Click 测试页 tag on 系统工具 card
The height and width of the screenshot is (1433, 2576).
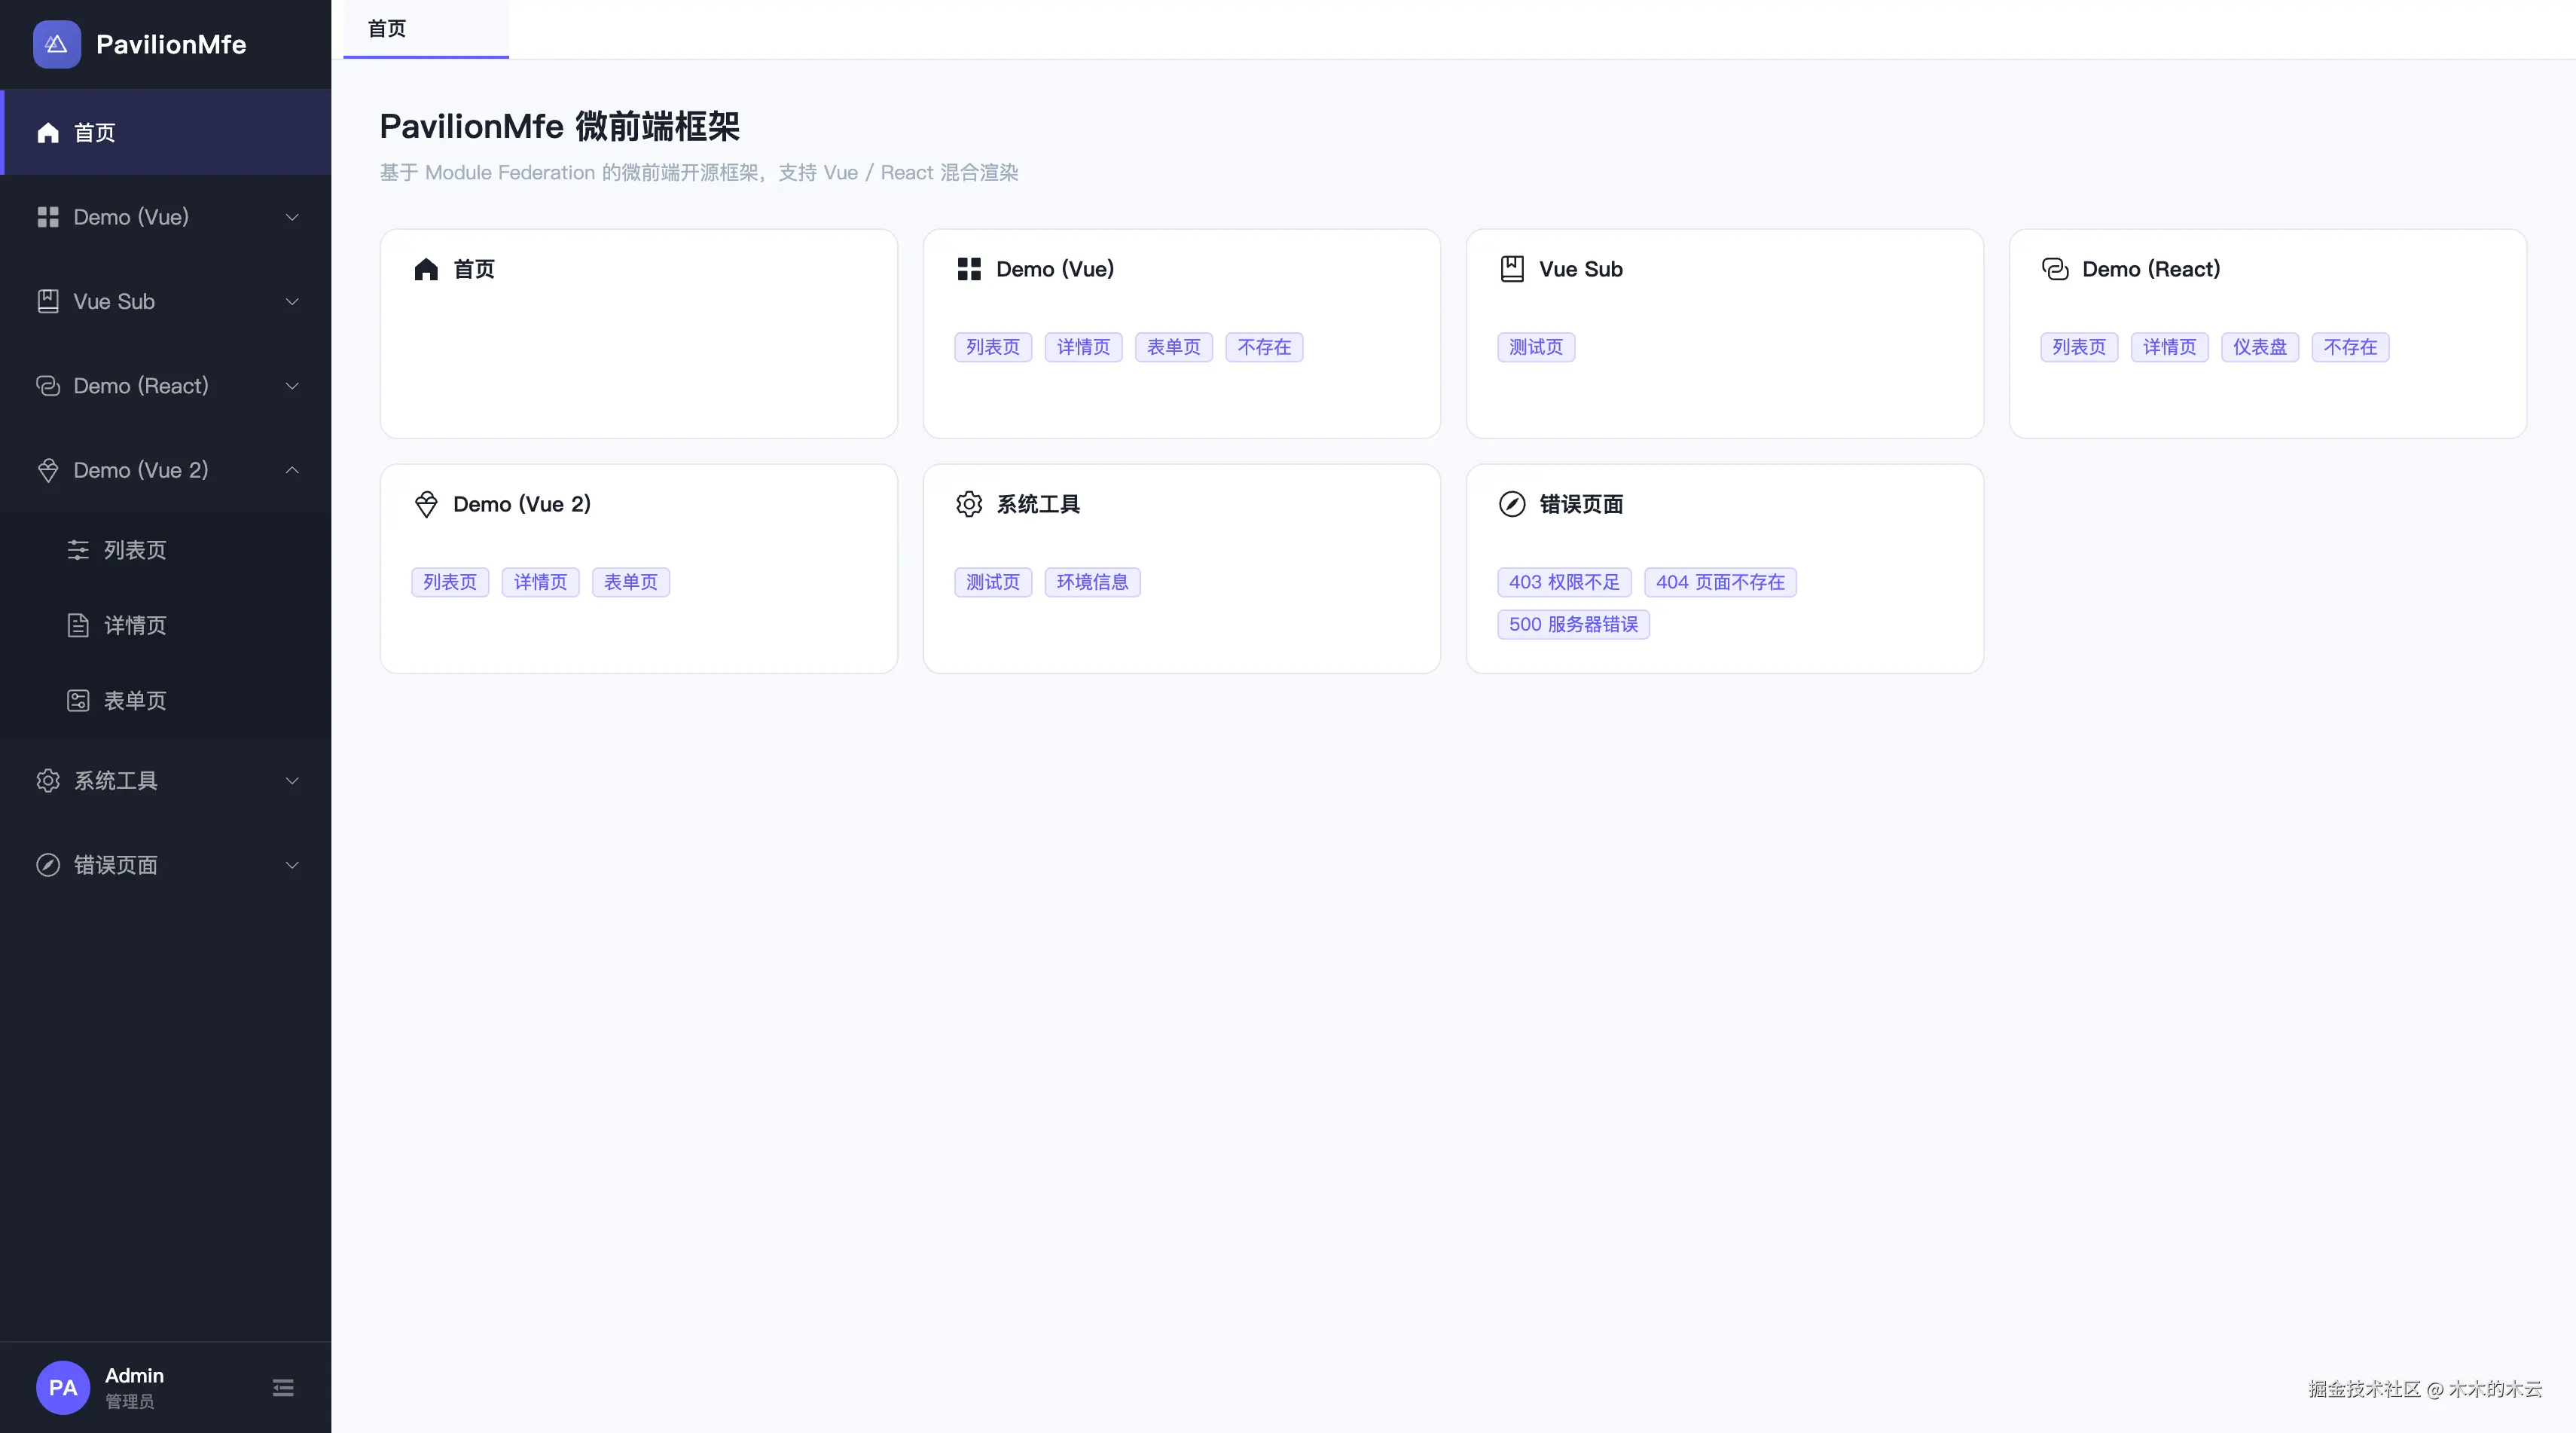(993, 582)
